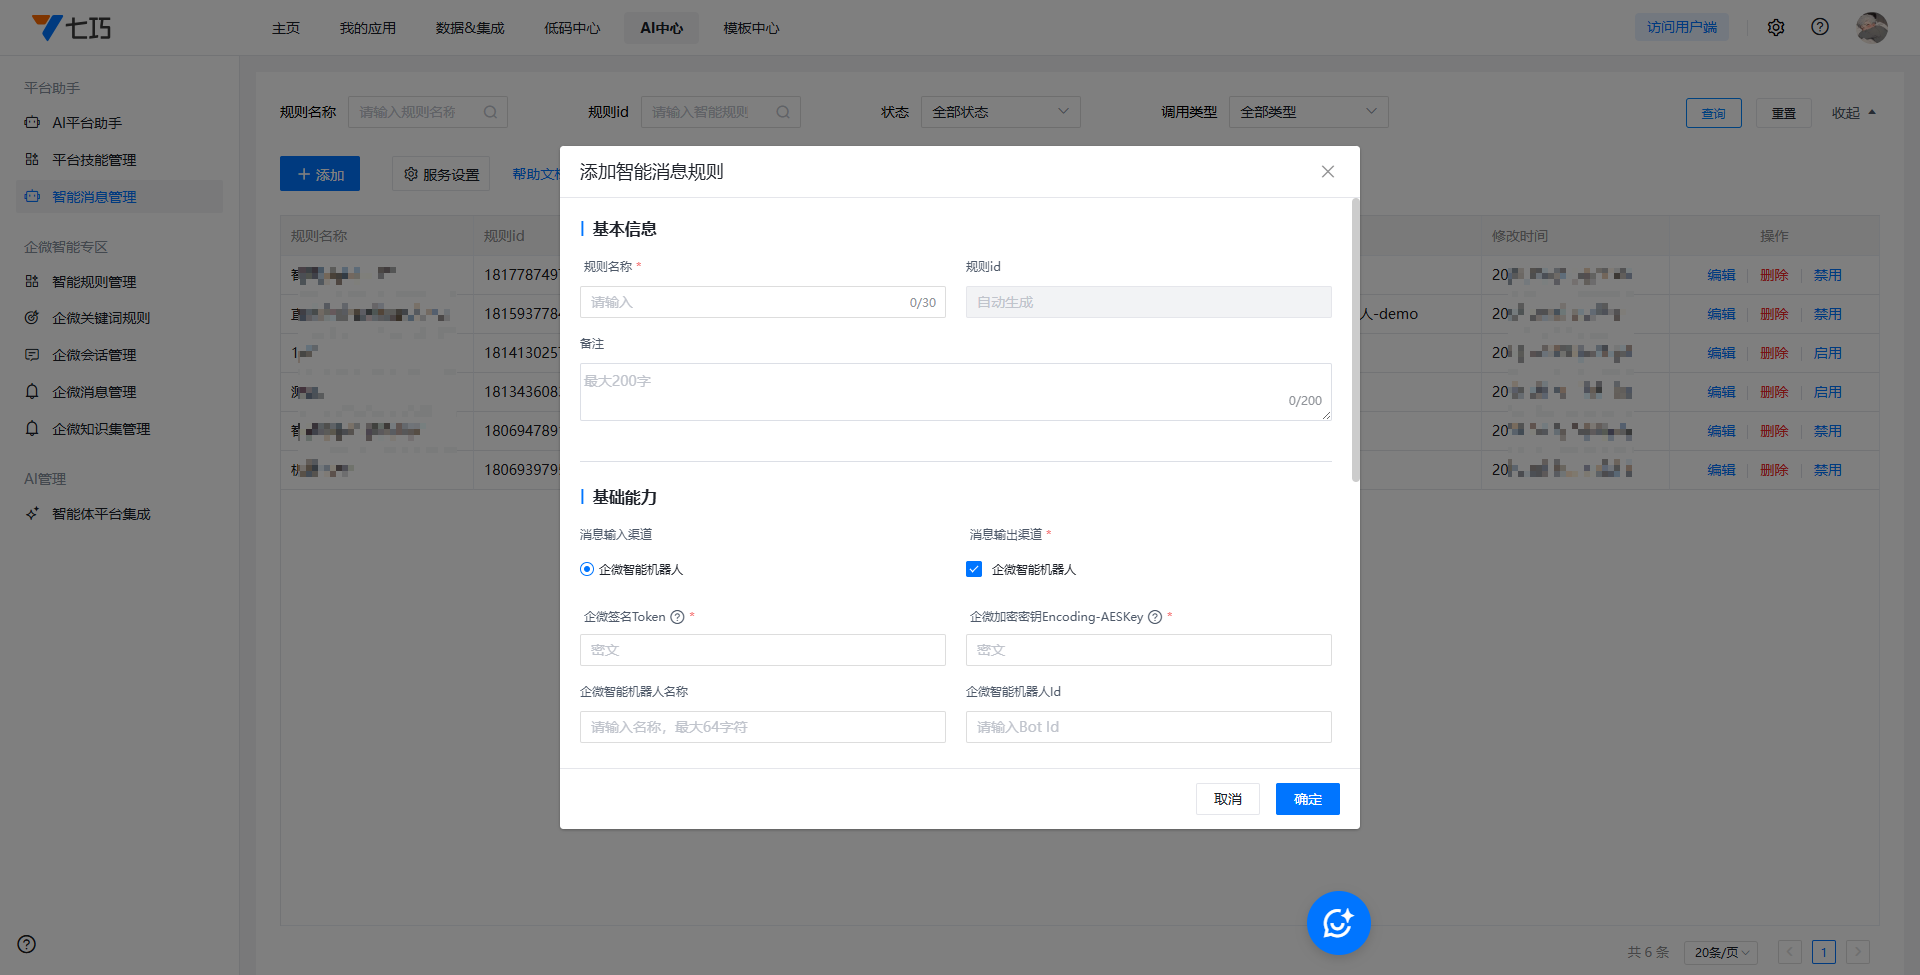Open the 状态 全部状态 dropdown
This screenshot has height=975, width=1920.
point(1000,112)
